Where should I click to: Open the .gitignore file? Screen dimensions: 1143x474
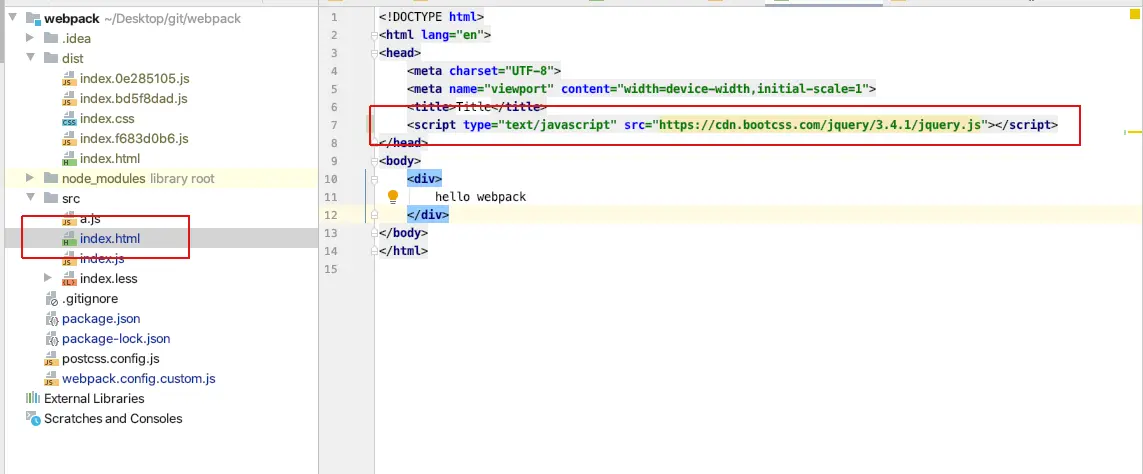tap(90, 298)
